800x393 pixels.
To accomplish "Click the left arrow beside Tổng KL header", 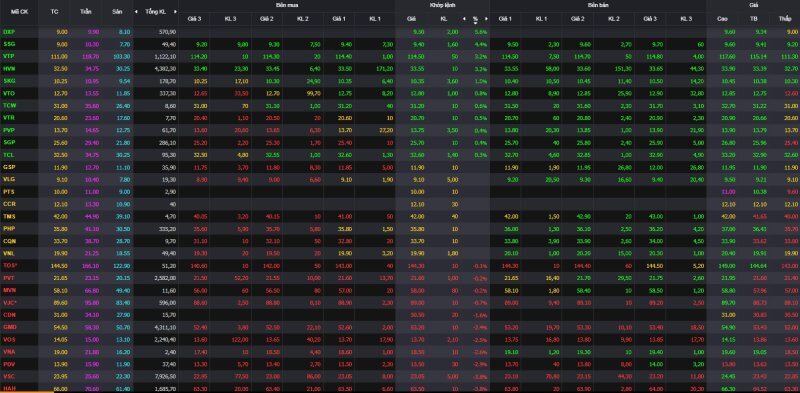I will pos(136,11).
